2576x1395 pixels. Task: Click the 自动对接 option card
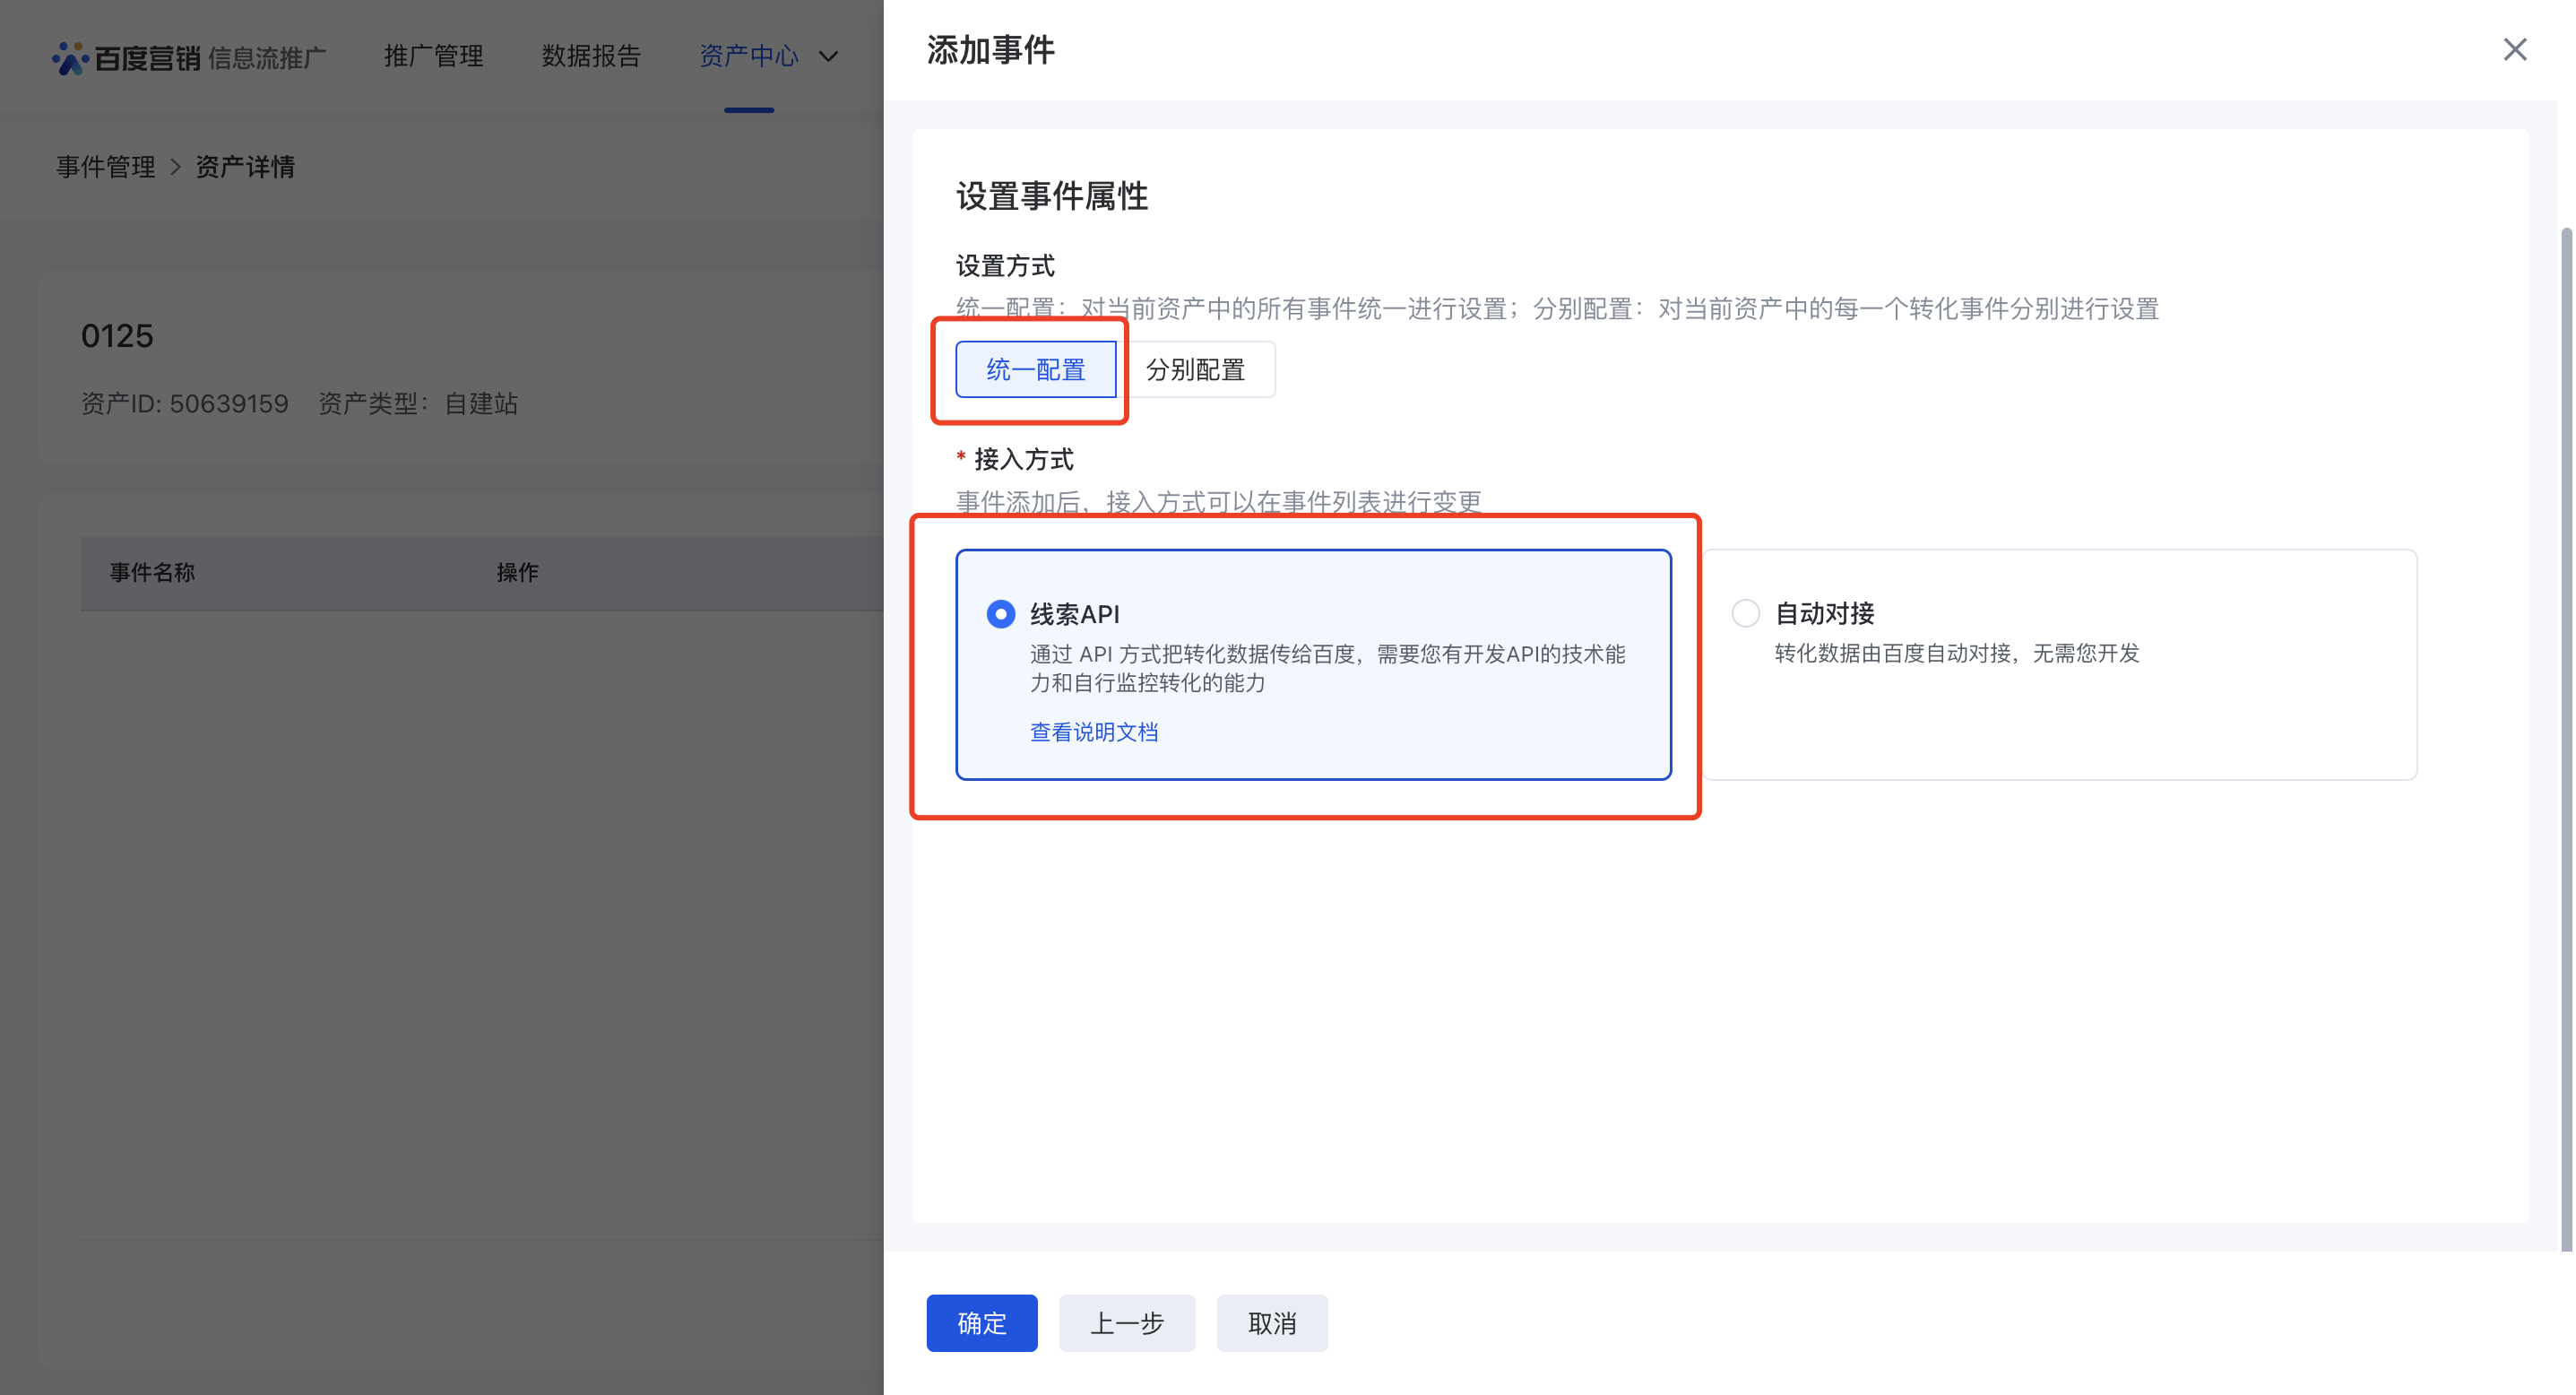coord(2060,664)
